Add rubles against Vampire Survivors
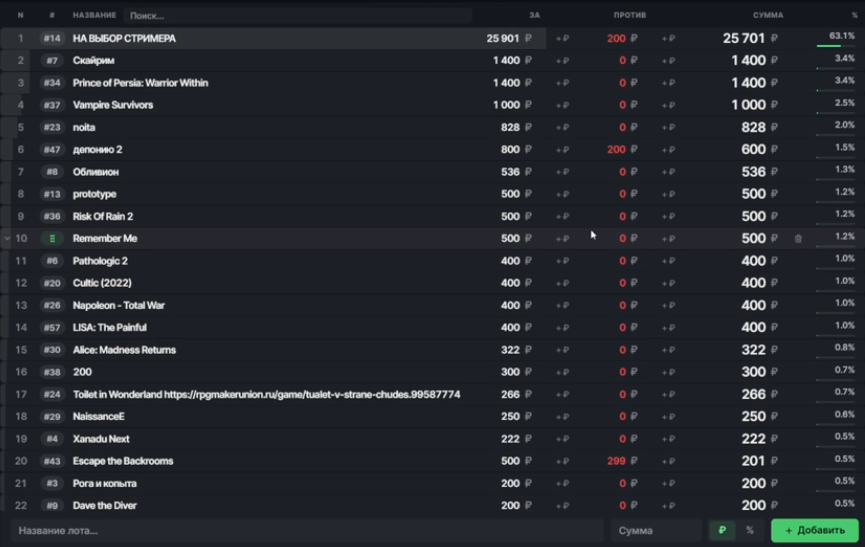Viewport: 865px width, 547px height. (x=668, y=105)
